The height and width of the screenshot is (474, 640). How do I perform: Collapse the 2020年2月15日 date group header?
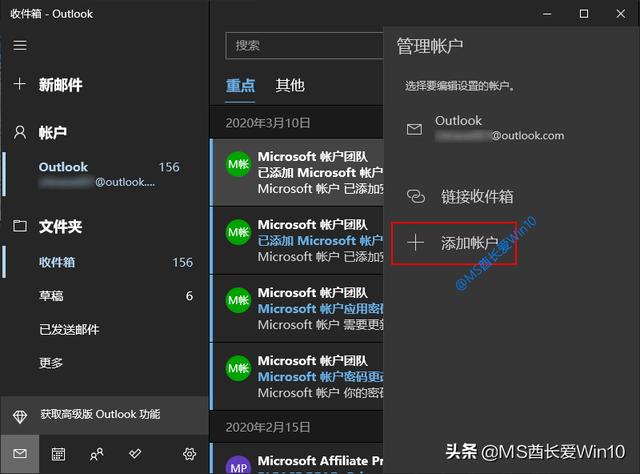pyautogui.click(x=297, y=427)
